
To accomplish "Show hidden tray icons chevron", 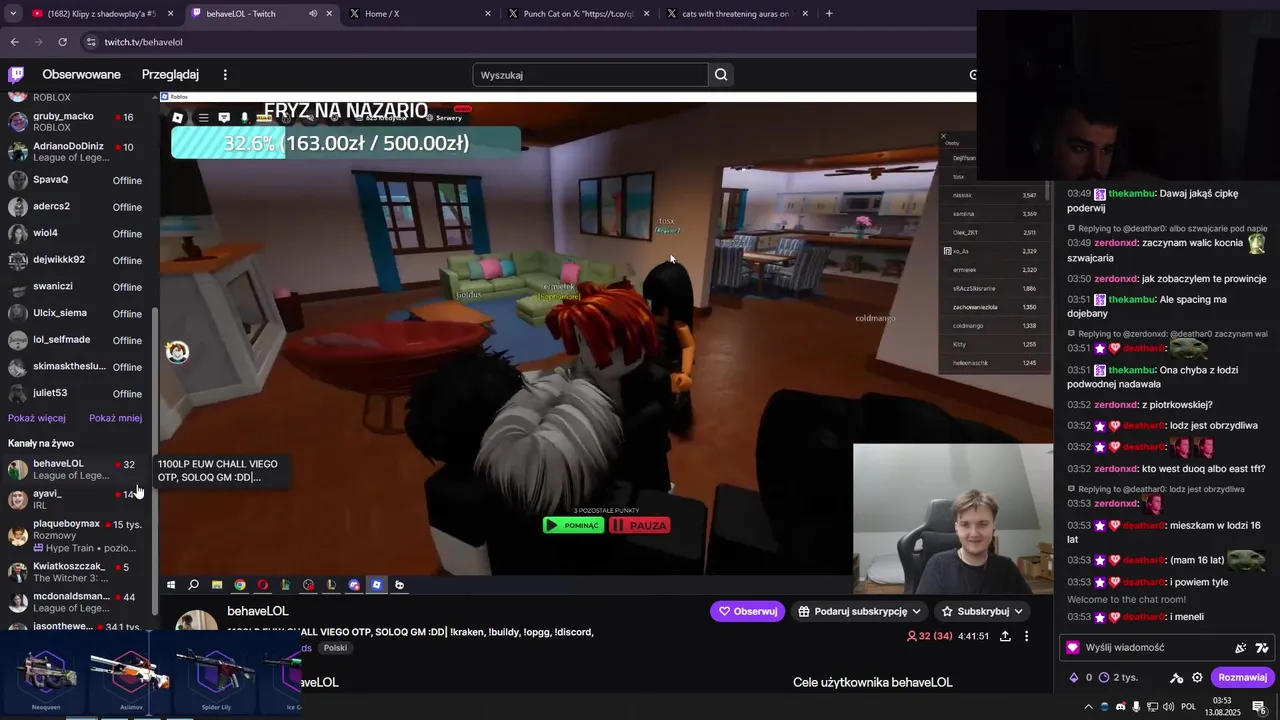I will (x=1088, y=706).
